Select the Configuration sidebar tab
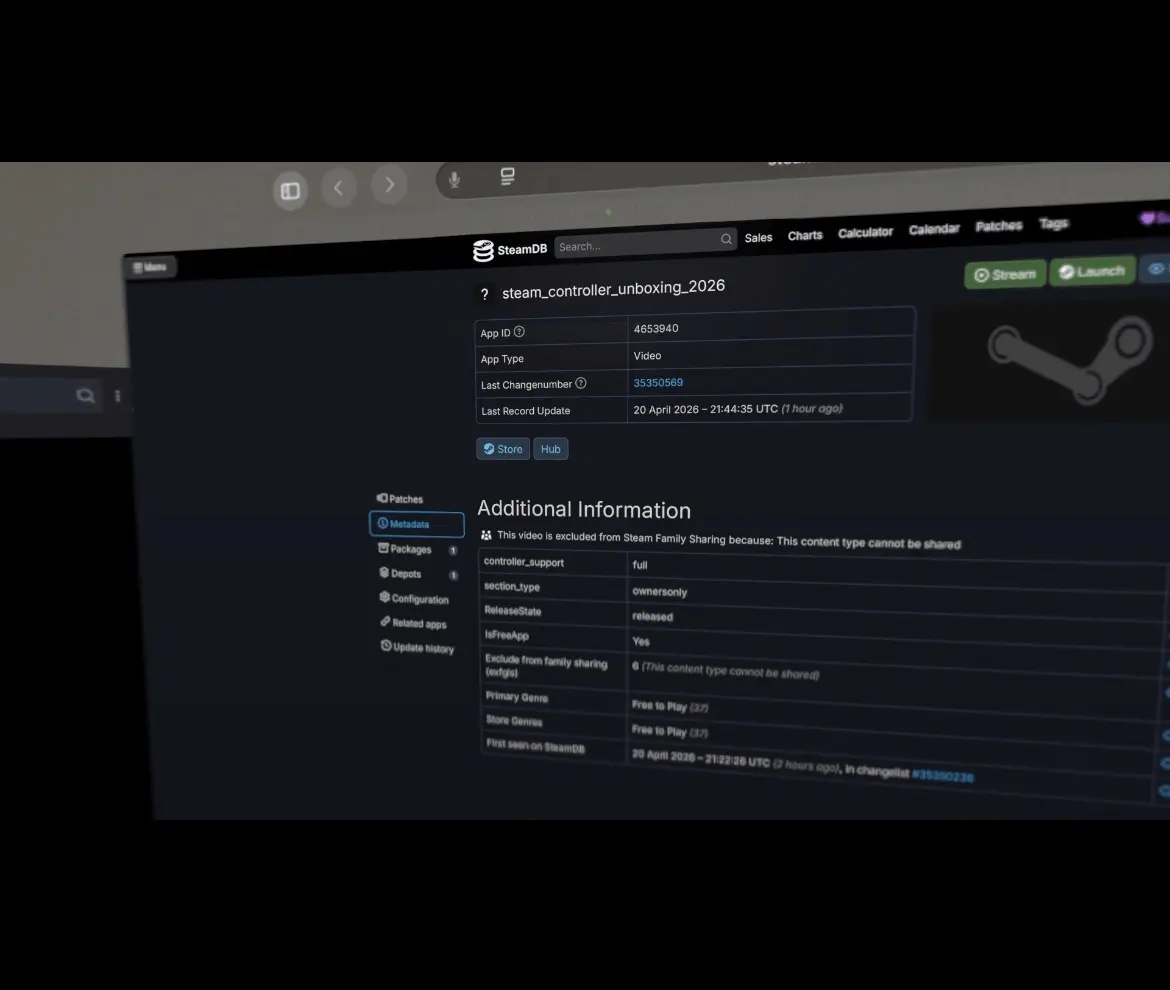This screenshot has height=990, width=1170. click(x=414, y=598)
